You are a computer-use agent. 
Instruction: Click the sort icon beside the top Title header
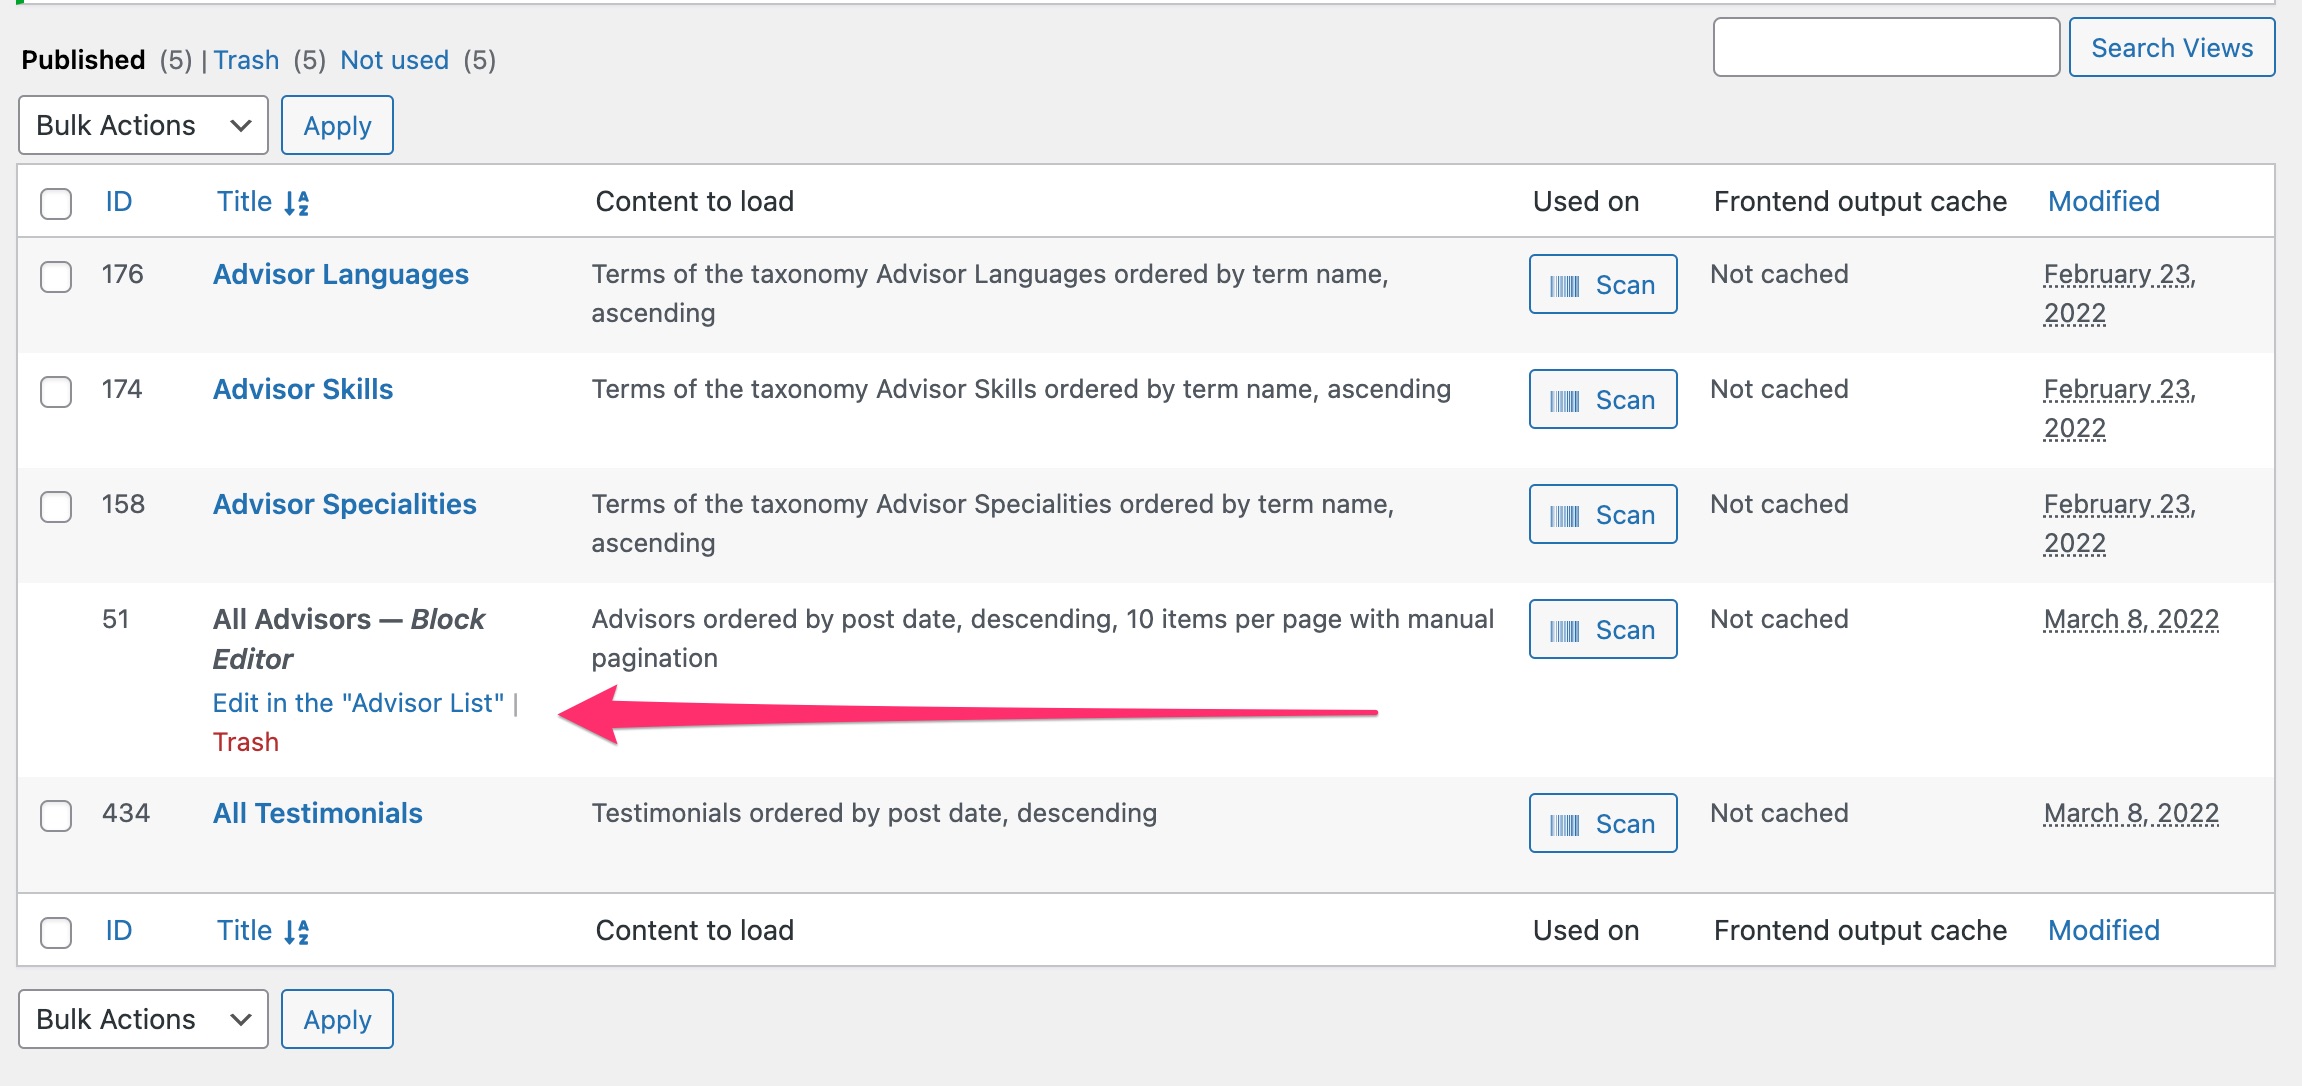(296, 203)
